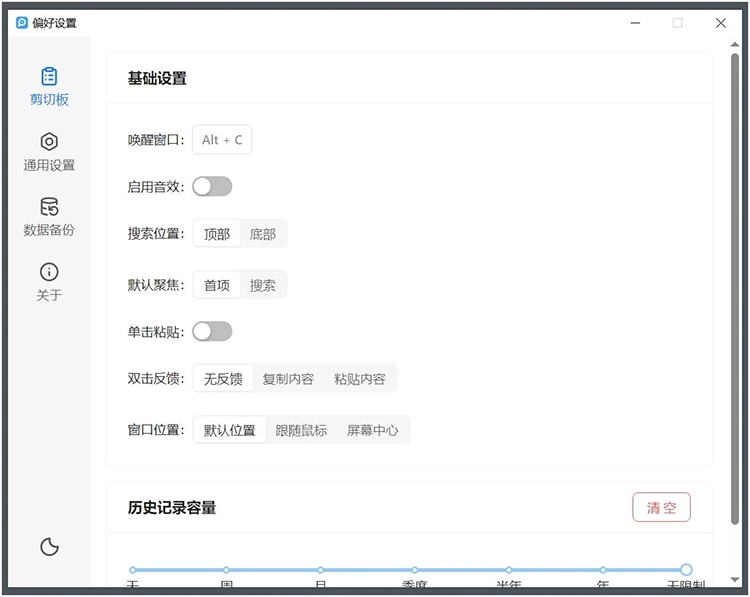Click the 无限制 end of history slider

686,570
